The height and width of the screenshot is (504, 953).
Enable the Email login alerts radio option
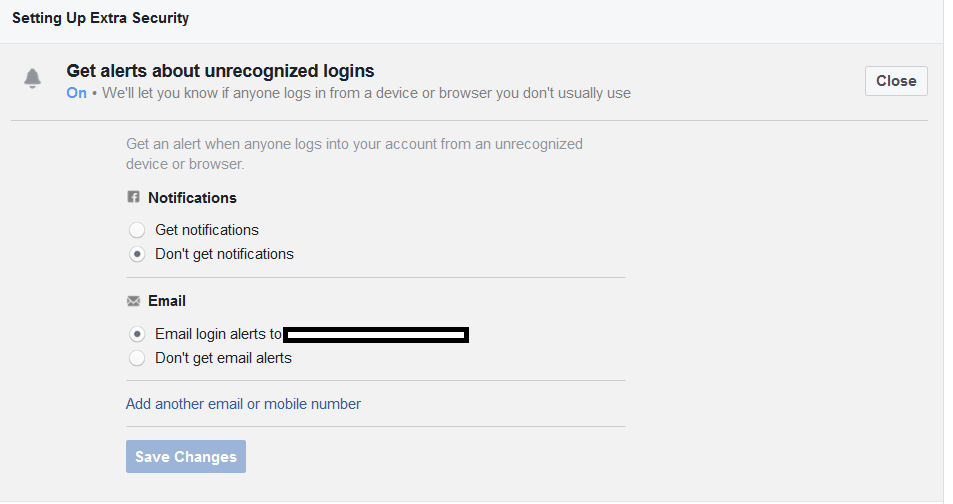coord(137,334)
